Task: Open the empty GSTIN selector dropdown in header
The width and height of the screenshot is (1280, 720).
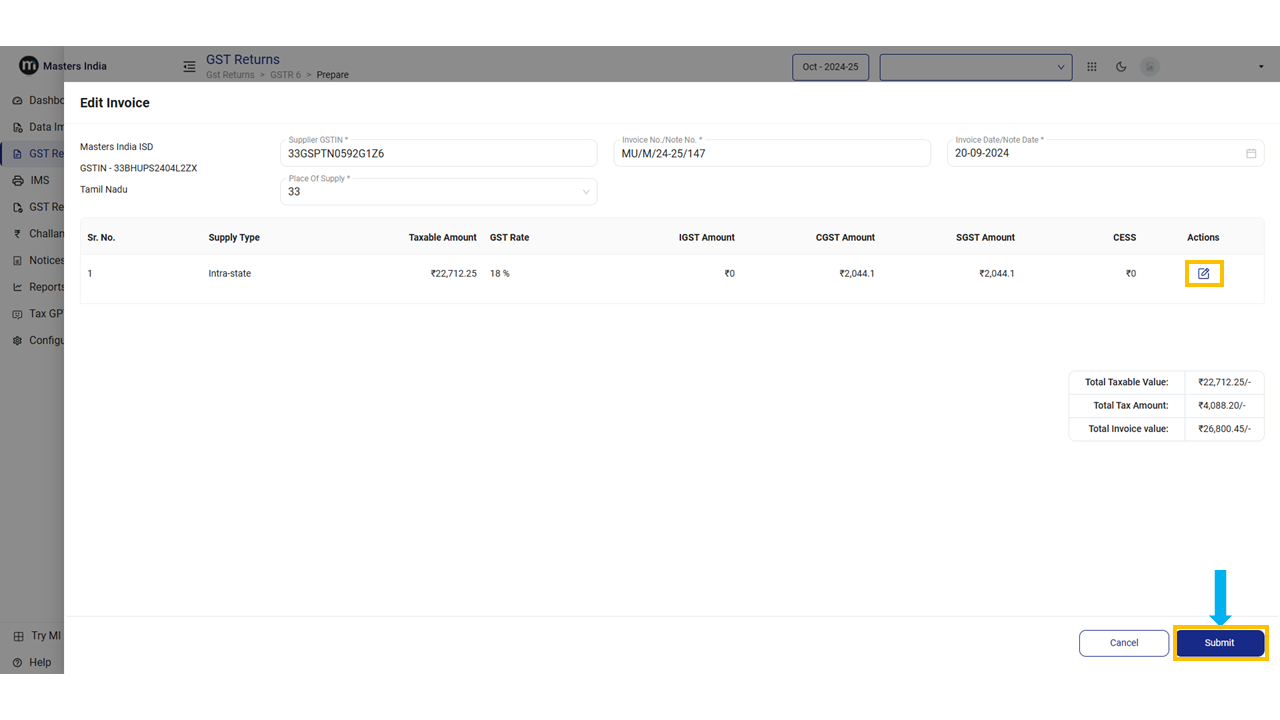Action: point(975,67)
